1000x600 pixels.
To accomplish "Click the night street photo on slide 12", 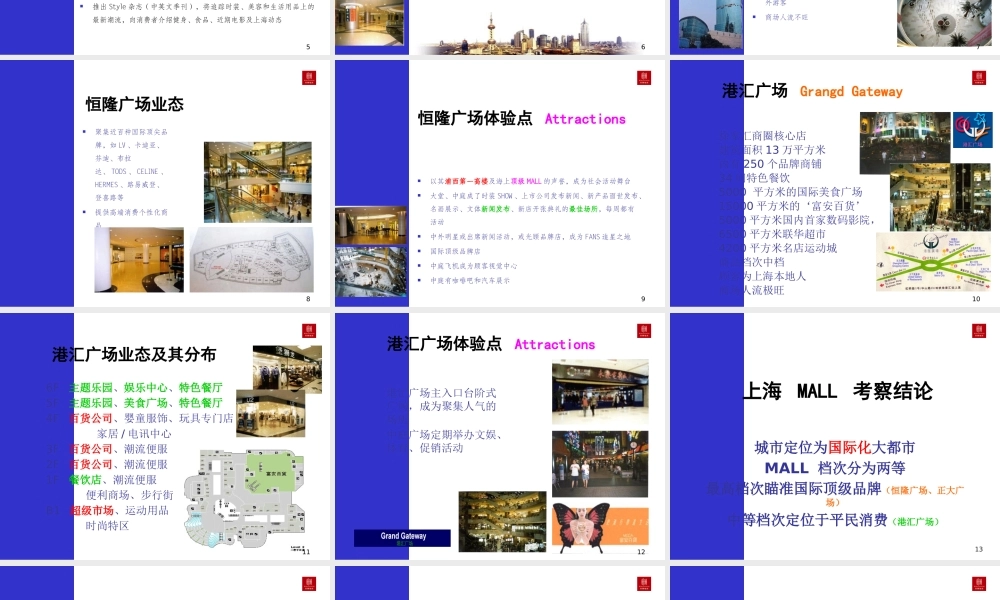I will coord(599,464).
